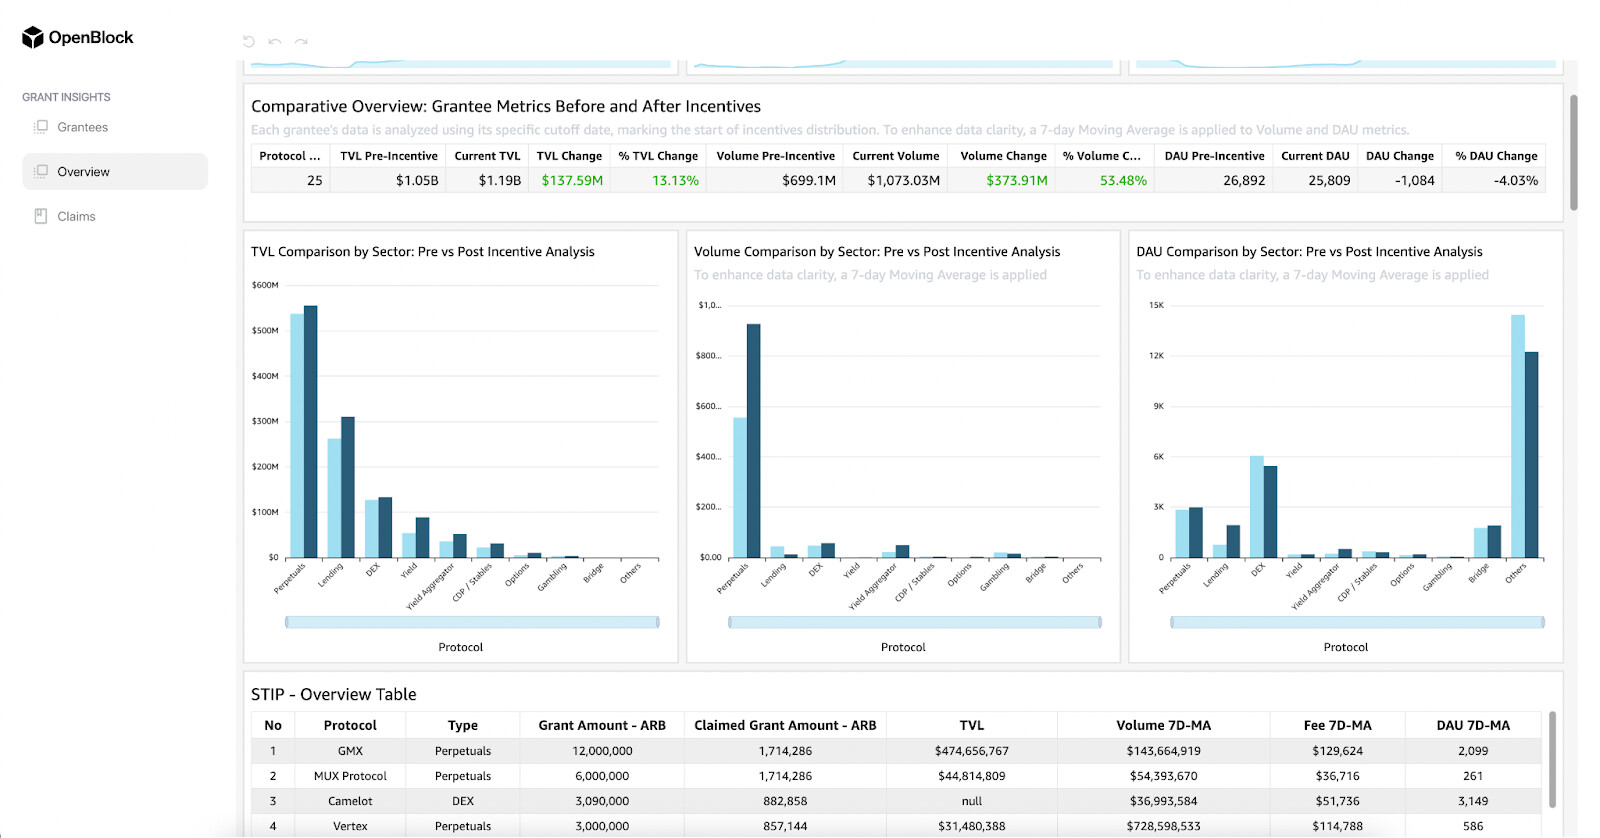Click the GRANT INSIGHTS section label
The width and height of the screenshot is (1600, 838).
(x=66, y=97)
